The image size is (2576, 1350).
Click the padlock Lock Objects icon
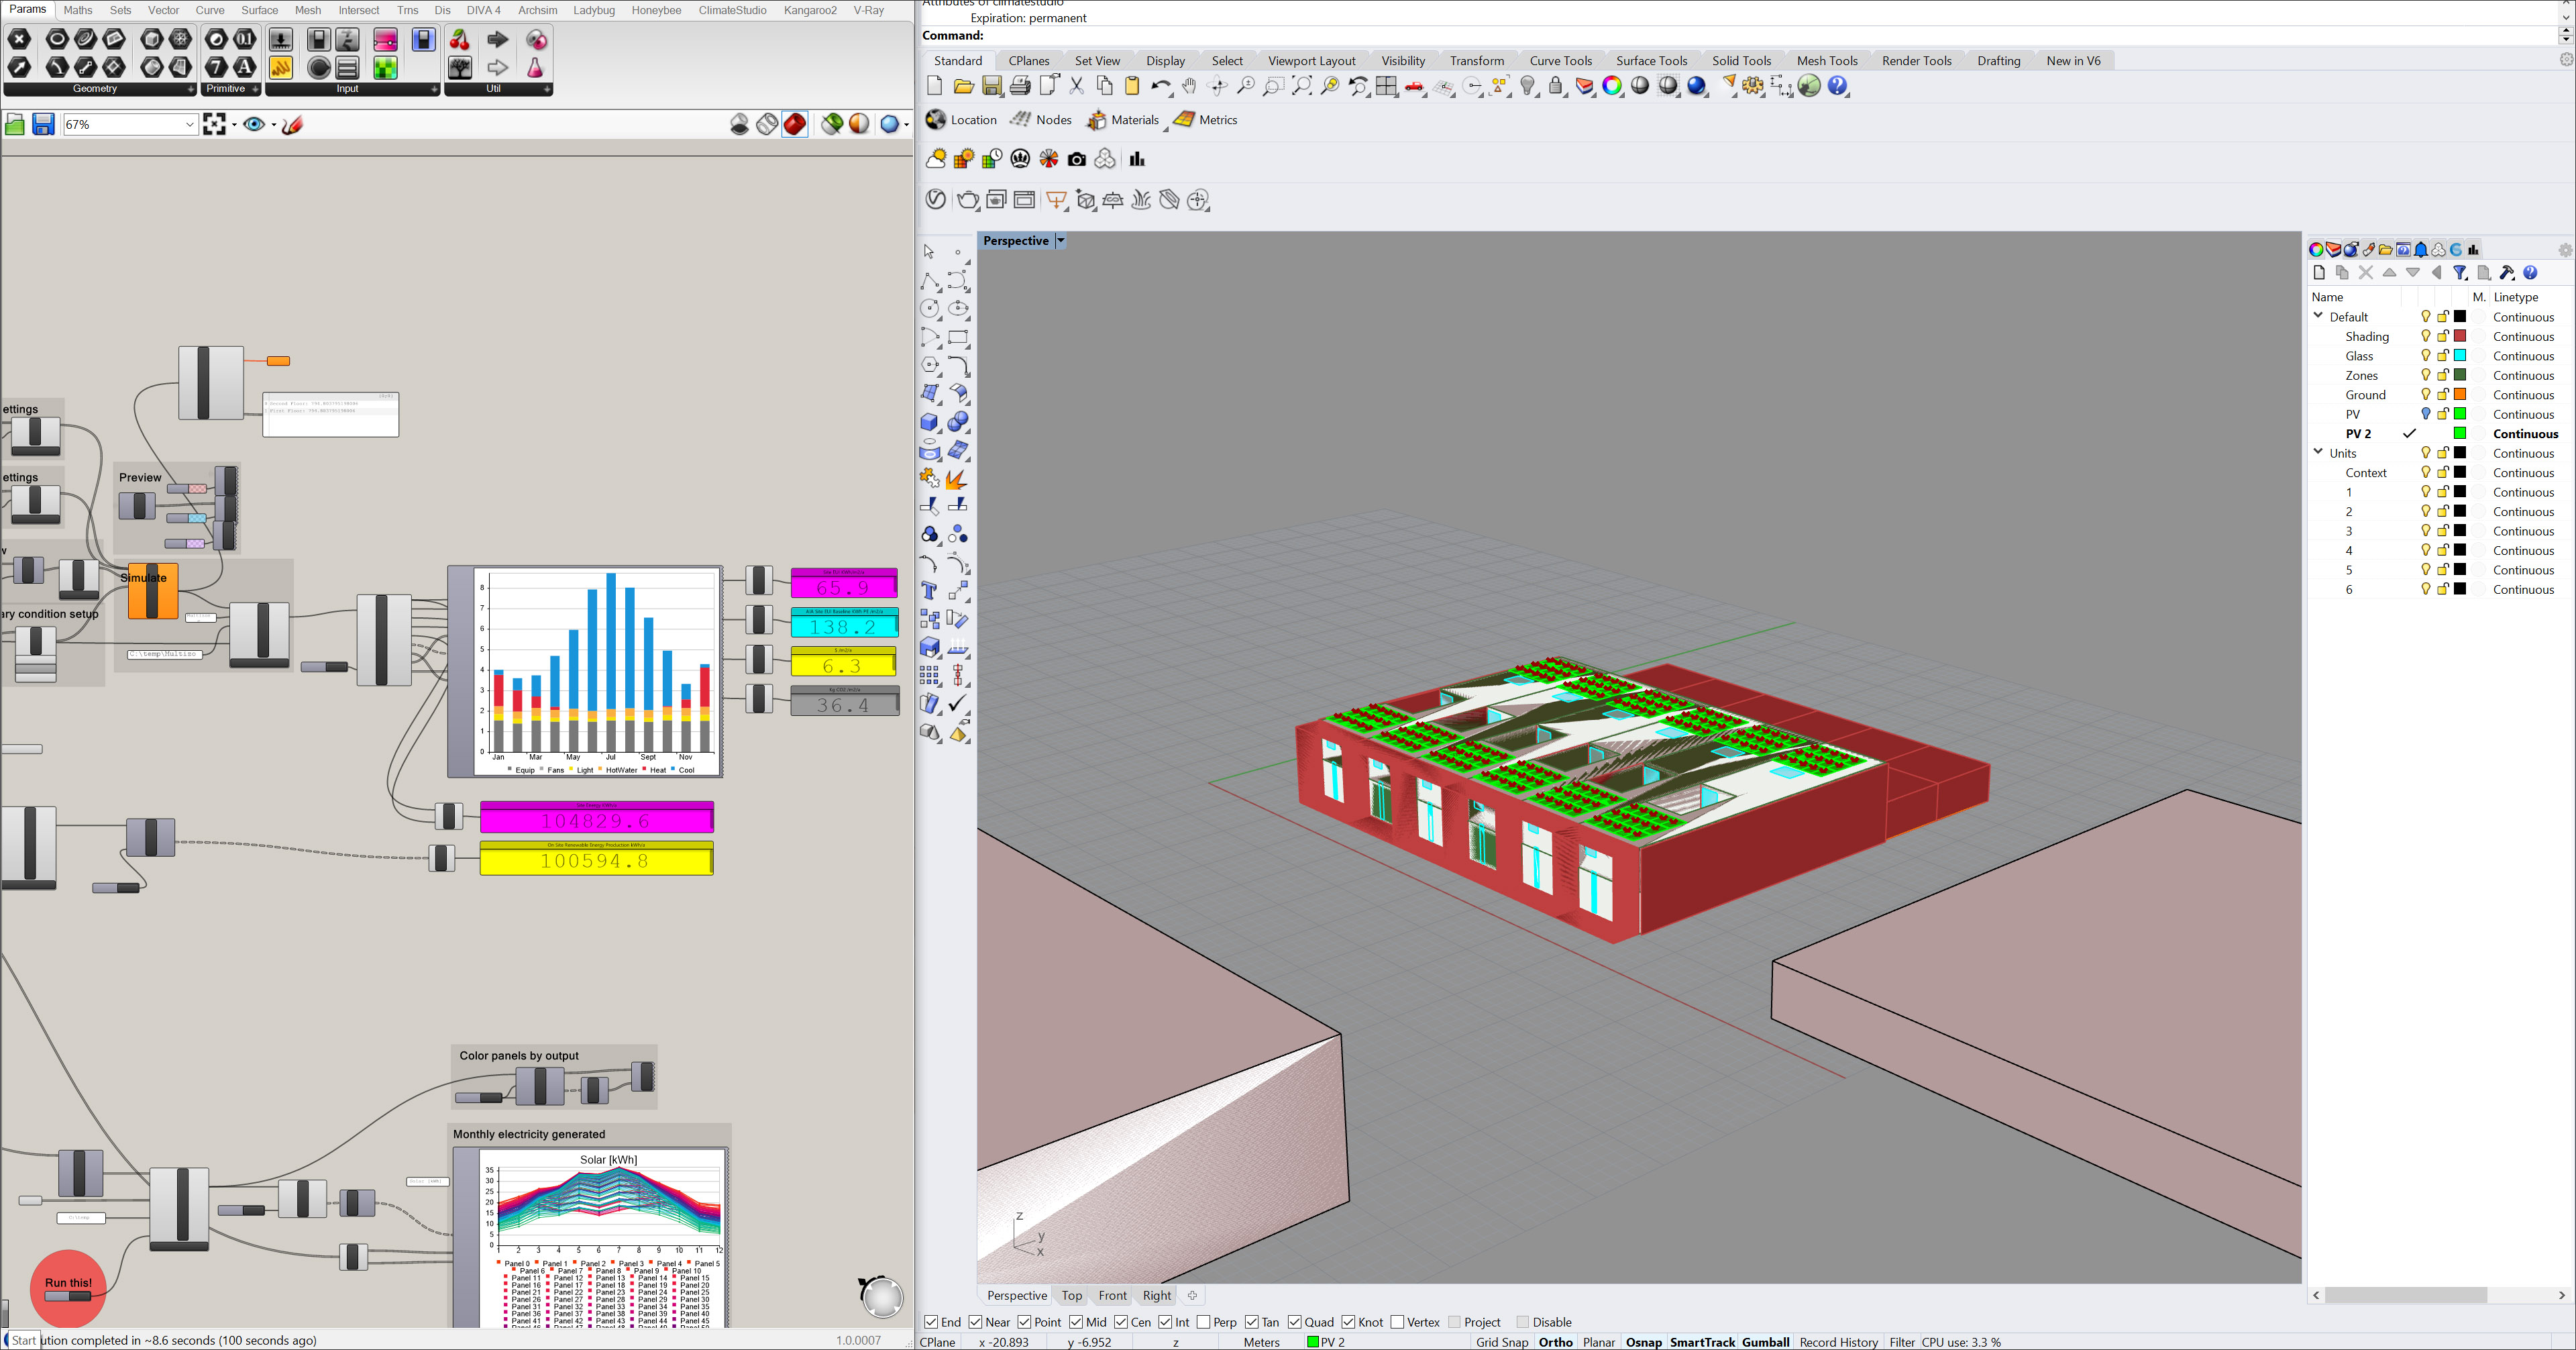[1556, 86]
